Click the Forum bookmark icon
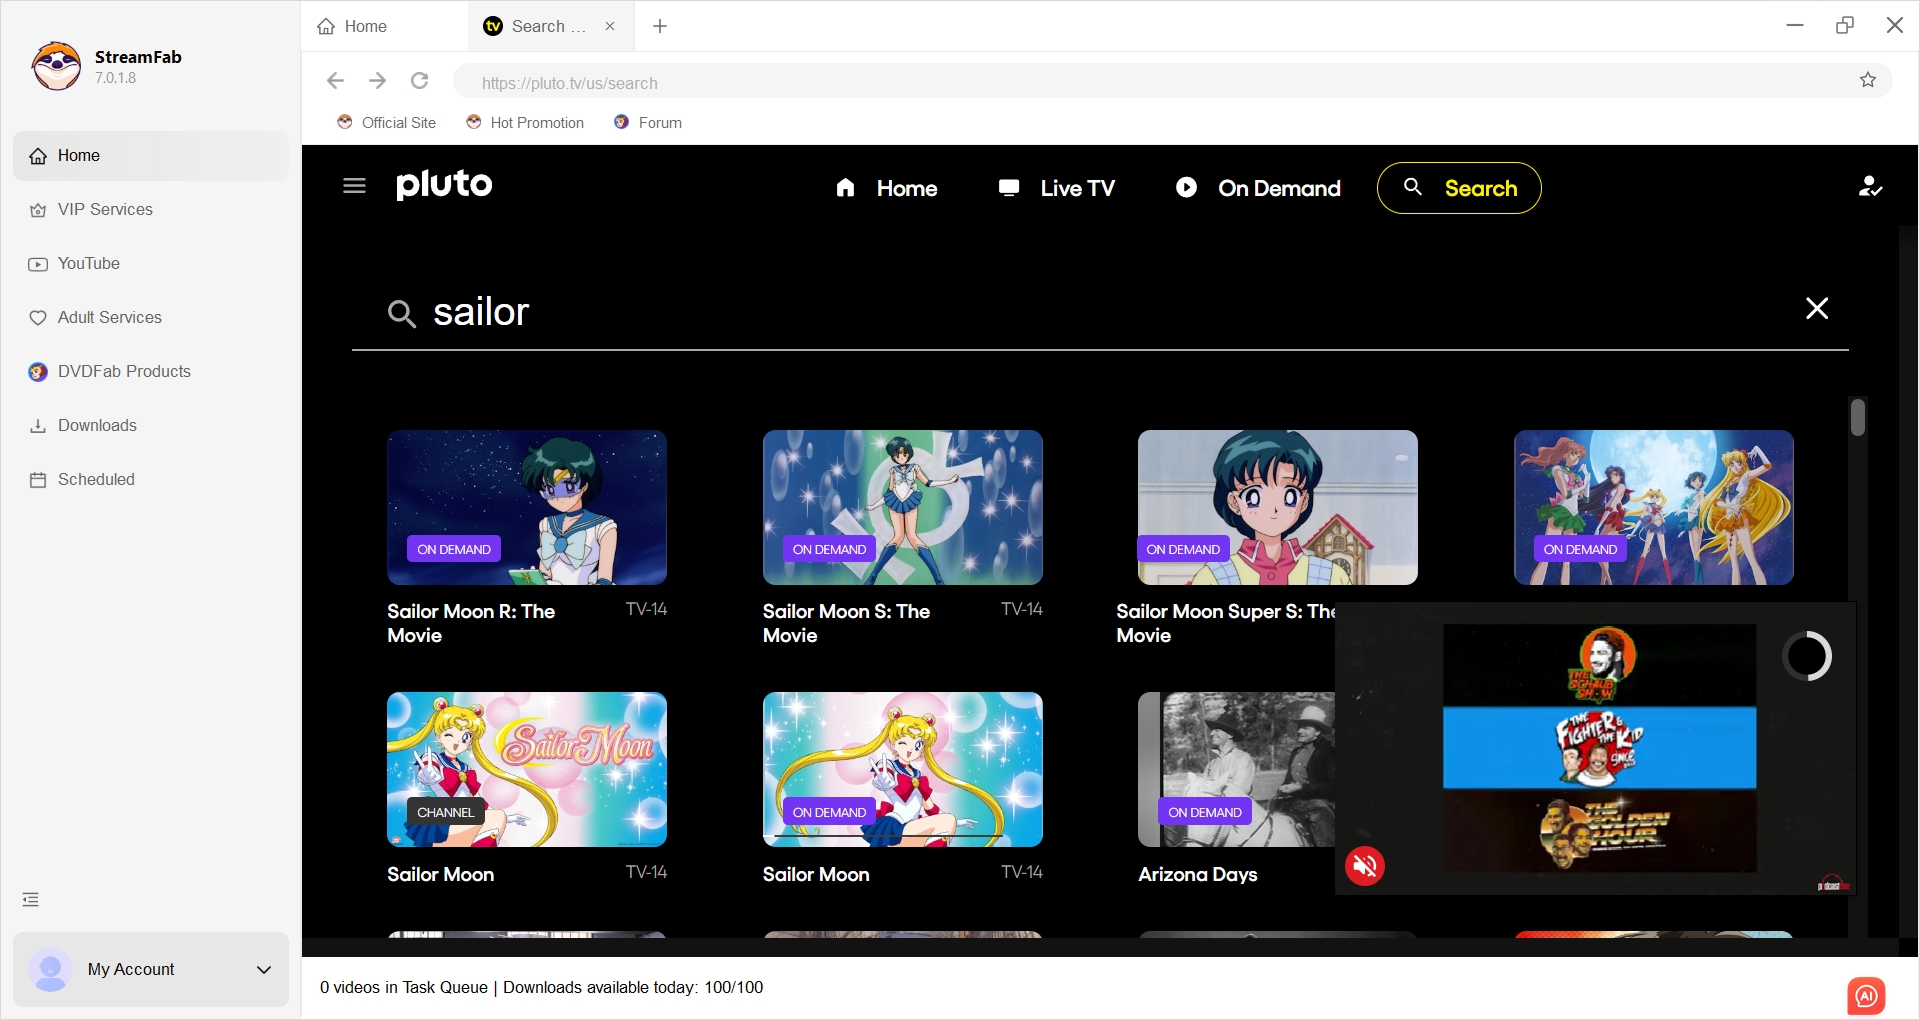Screen dimensions: 1920x1020 [621, 122]
